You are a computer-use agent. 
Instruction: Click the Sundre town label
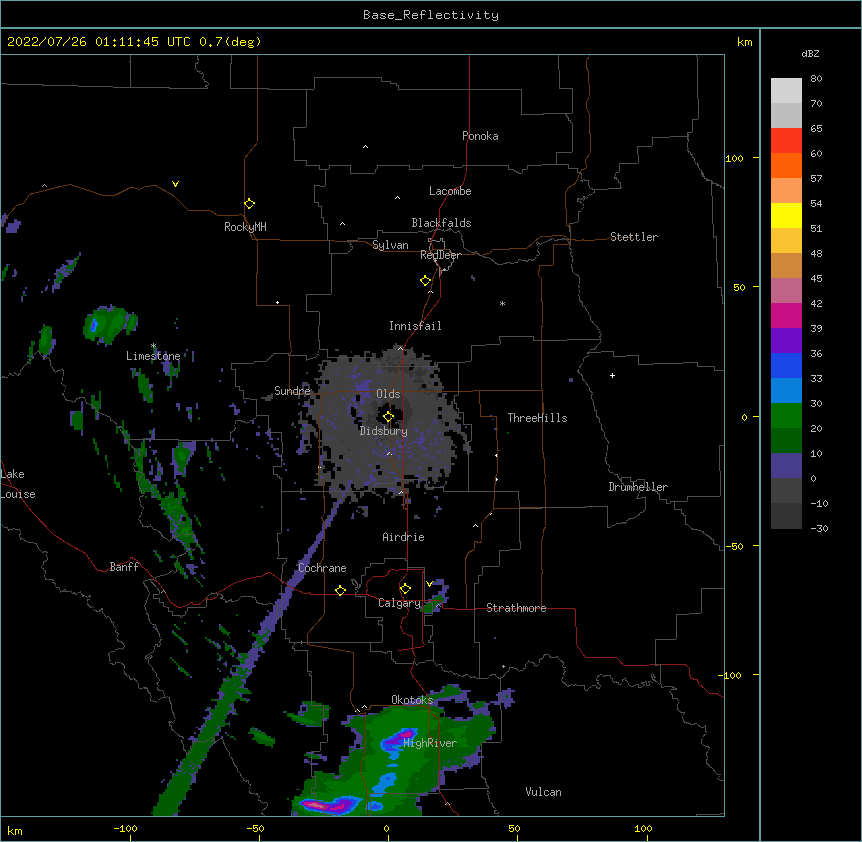[x=292, y=391]
